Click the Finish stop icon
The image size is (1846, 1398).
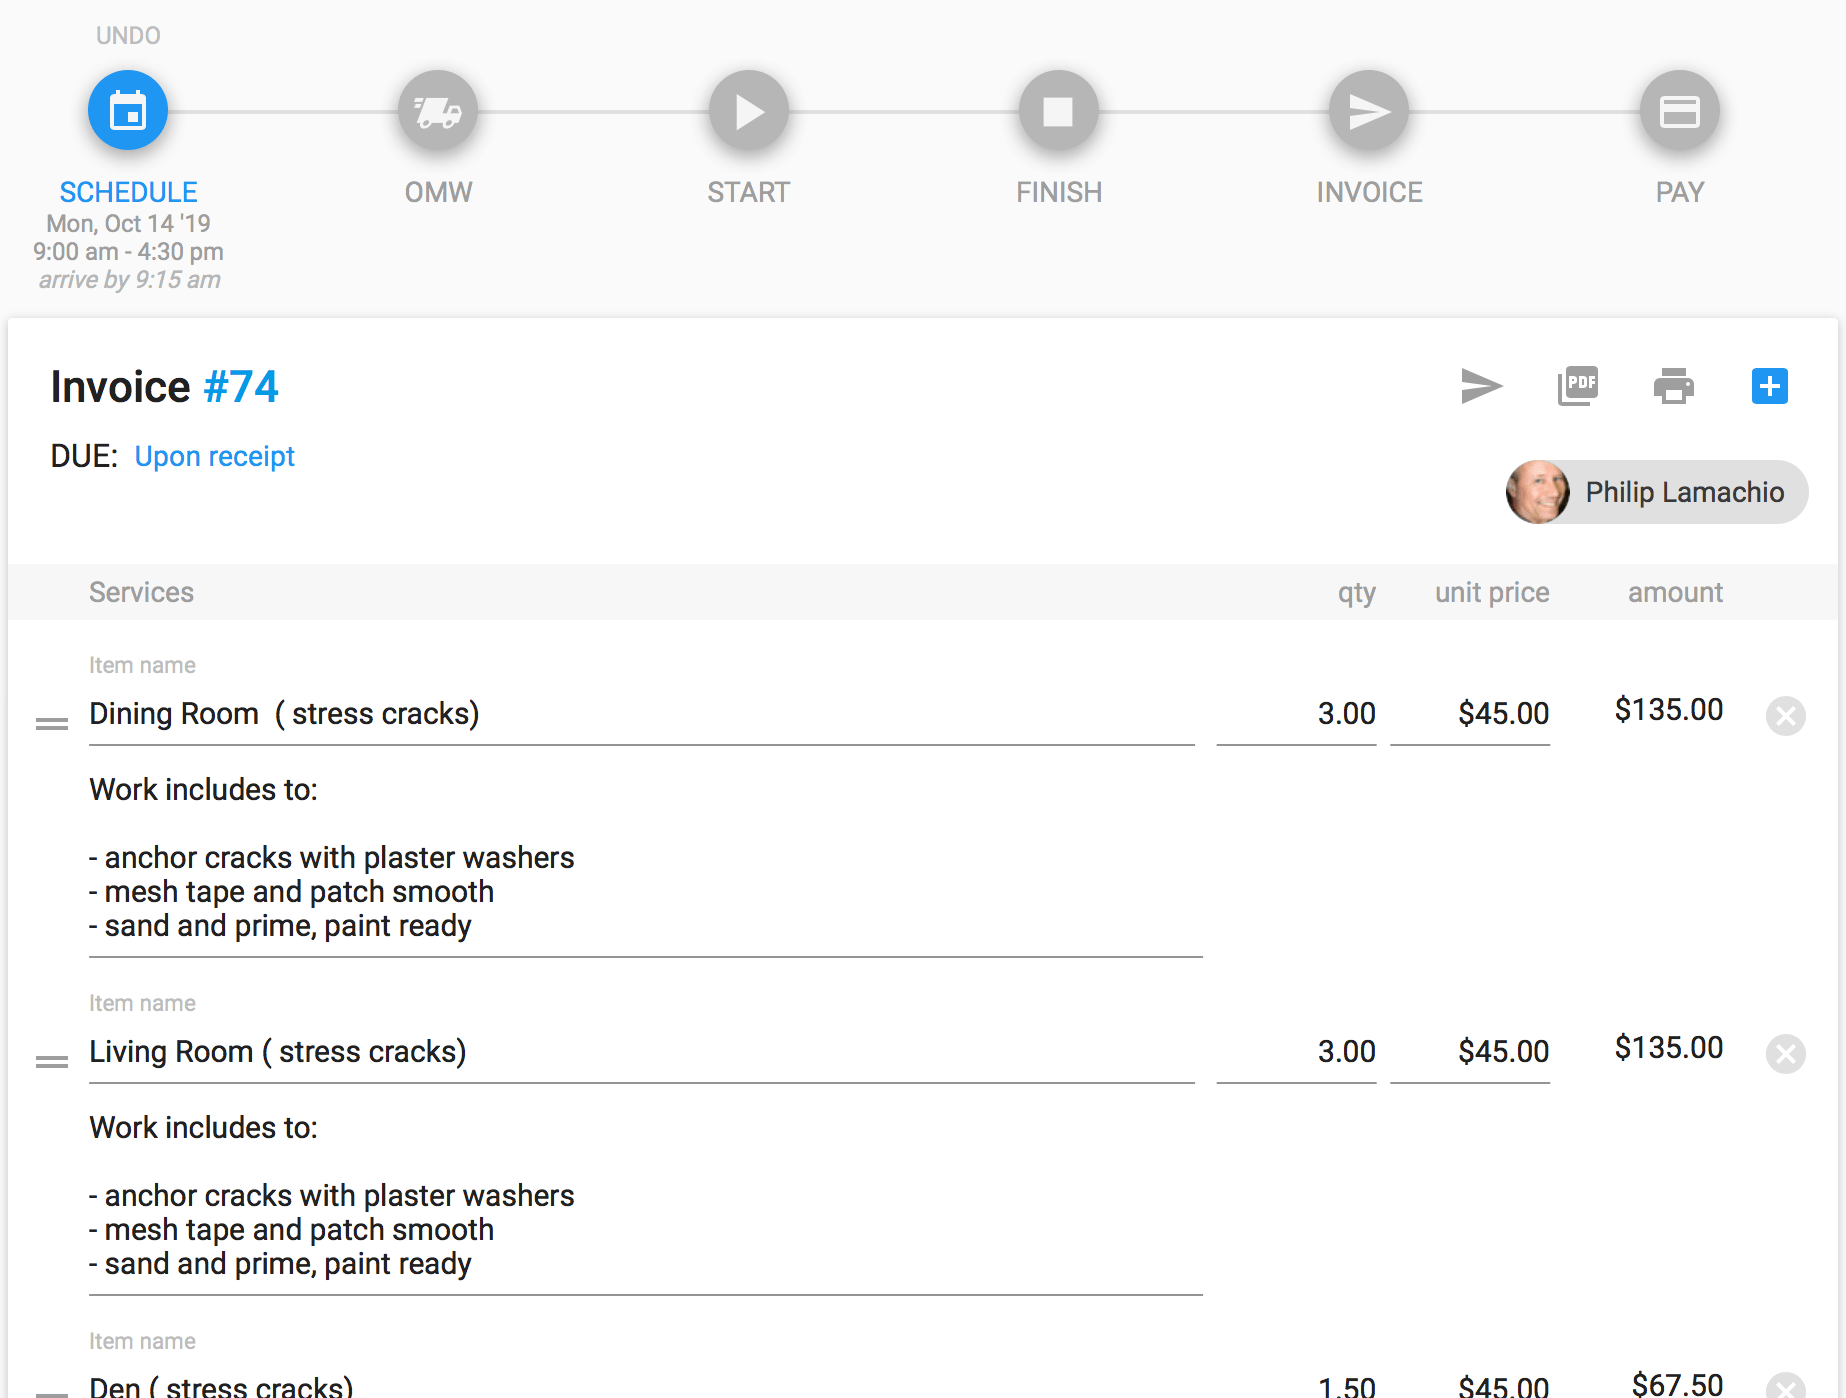point(1059,110)
